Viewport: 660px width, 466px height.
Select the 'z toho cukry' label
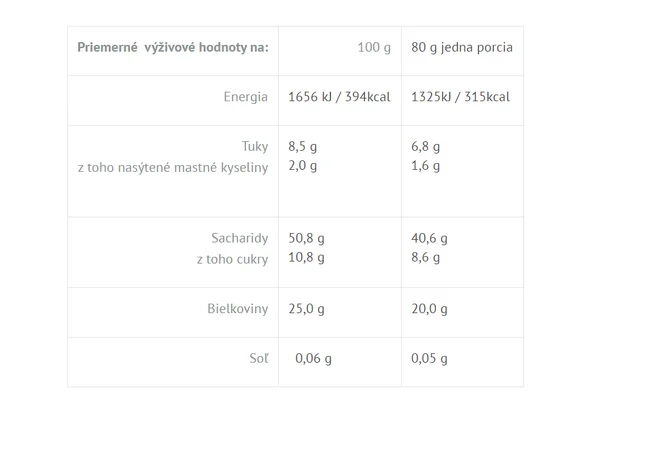point(232,259)
